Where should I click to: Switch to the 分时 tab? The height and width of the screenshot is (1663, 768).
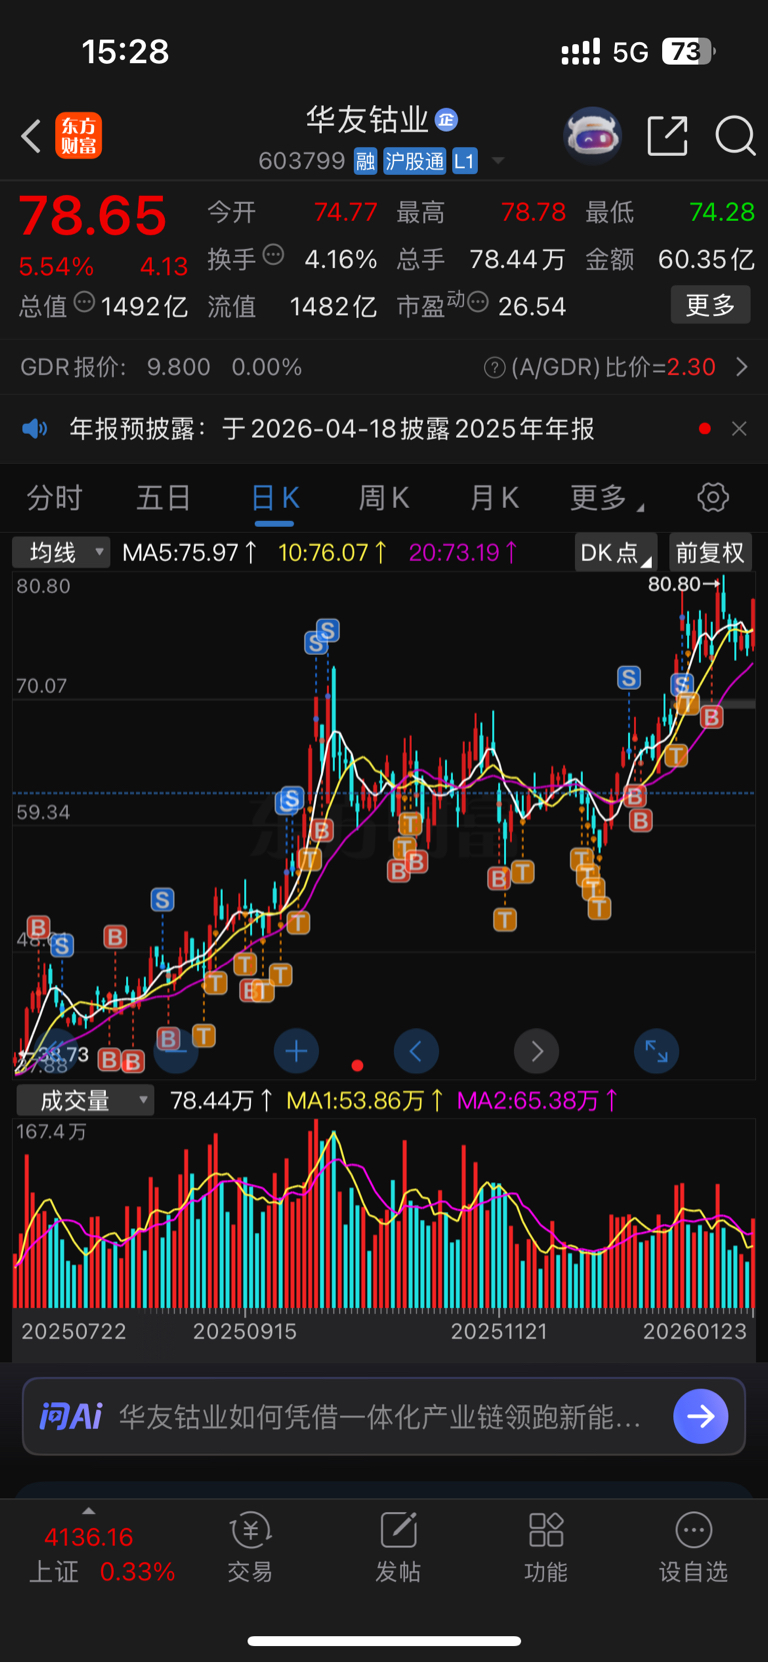54,498
